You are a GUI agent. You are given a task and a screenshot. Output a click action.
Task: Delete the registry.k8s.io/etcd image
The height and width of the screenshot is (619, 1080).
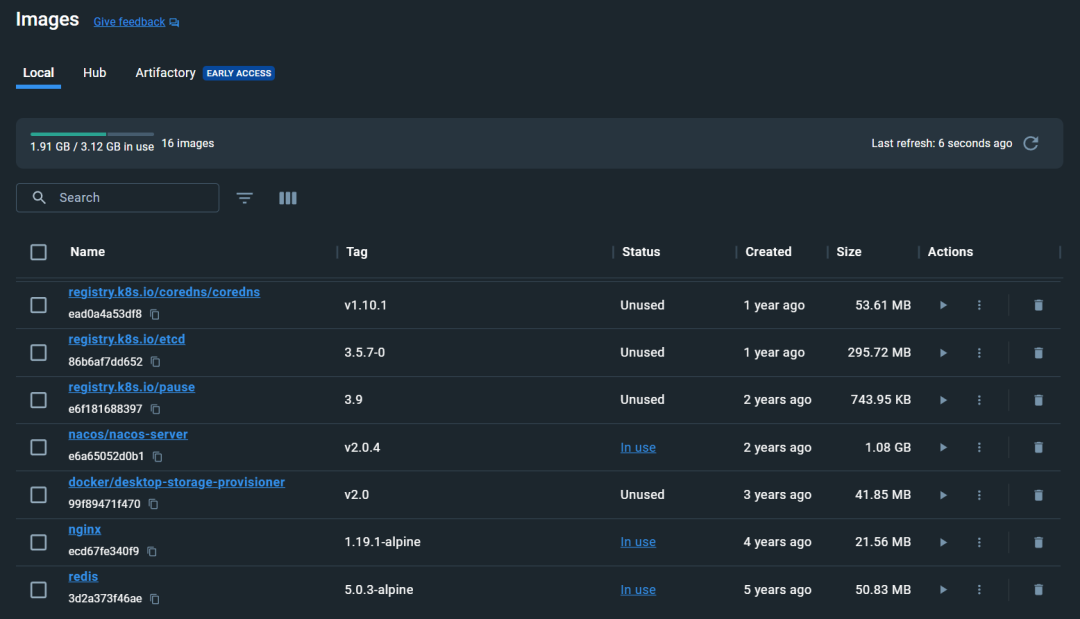[x=1038, y=353]
